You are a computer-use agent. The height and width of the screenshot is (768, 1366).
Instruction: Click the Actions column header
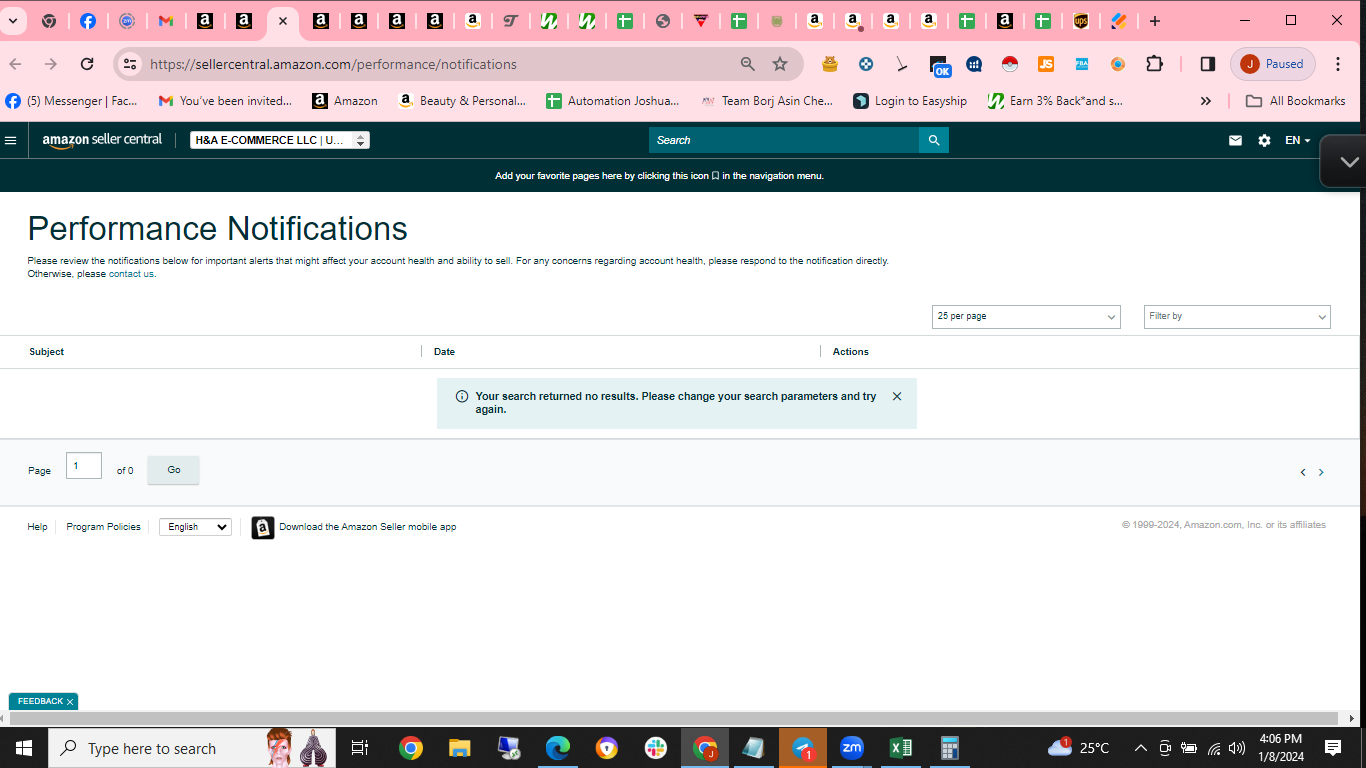point(851,352)
